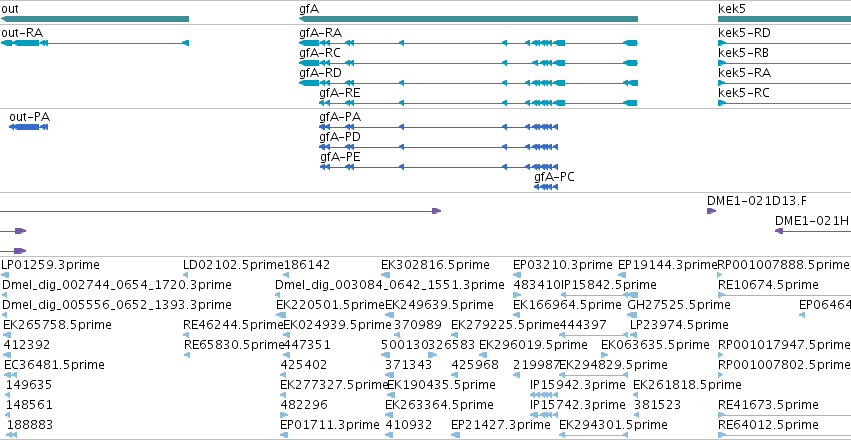The image size is (851, 440).
Task: Click the out-PA protein label
Action: (x=30, y=117)
